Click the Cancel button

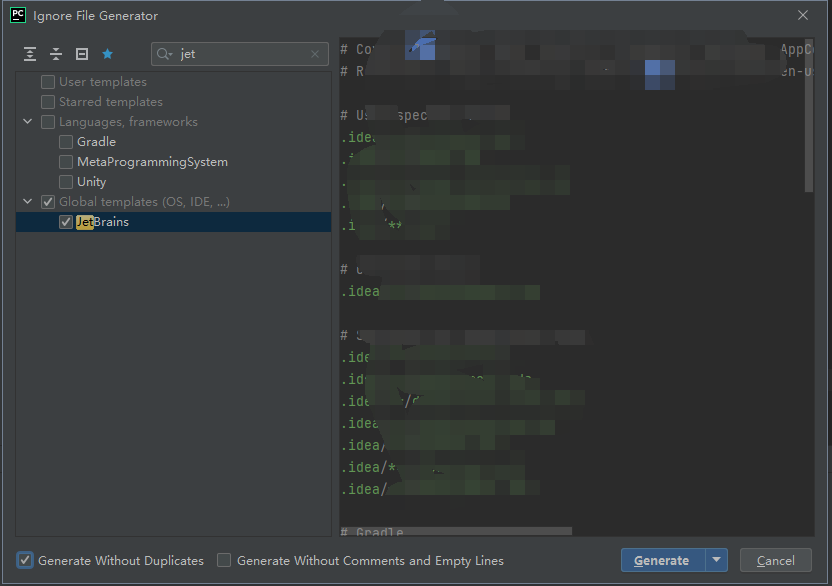(x=776, y=561)
